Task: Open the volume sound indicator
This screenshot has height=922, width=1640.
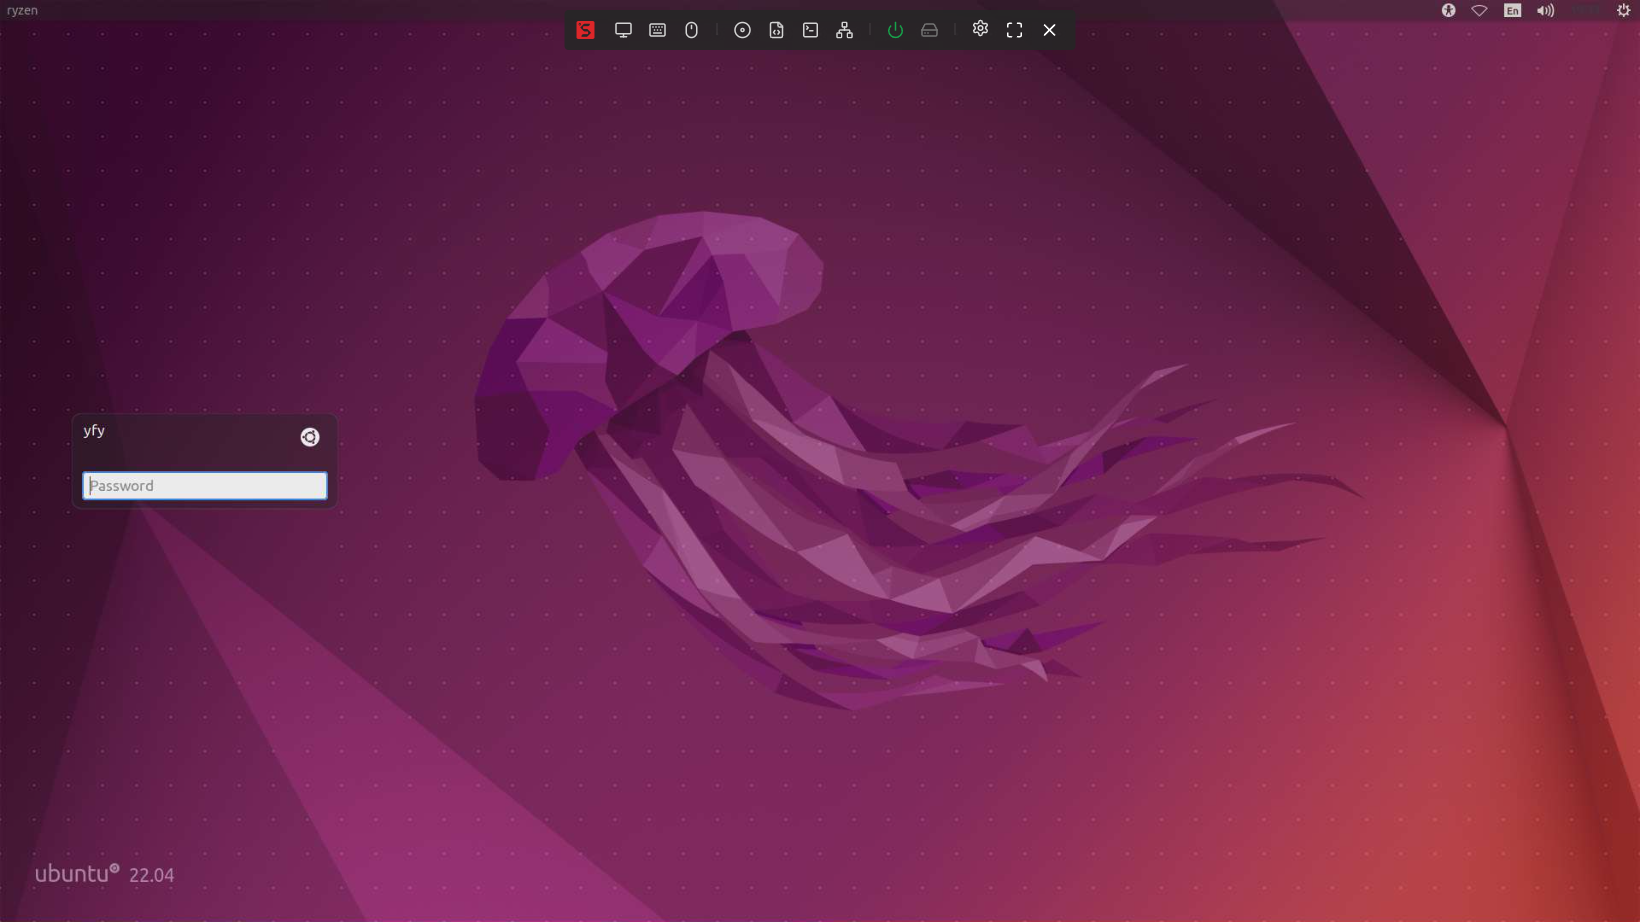Action: coord(1545,10)
